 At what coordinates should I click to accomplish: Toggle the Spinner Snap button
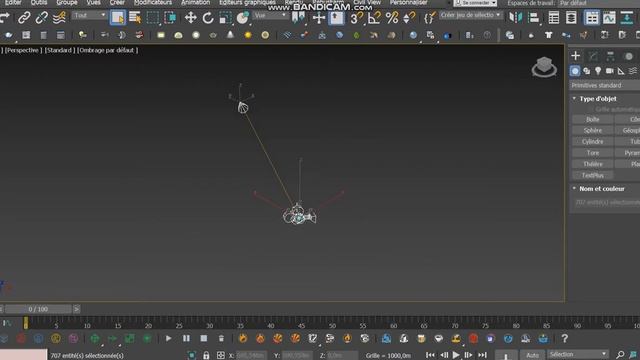409,18
